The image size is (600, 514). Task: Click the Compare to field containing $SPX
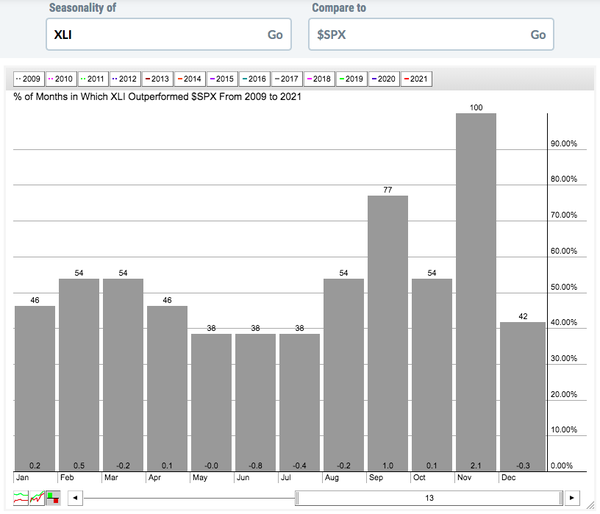point(415,34)
